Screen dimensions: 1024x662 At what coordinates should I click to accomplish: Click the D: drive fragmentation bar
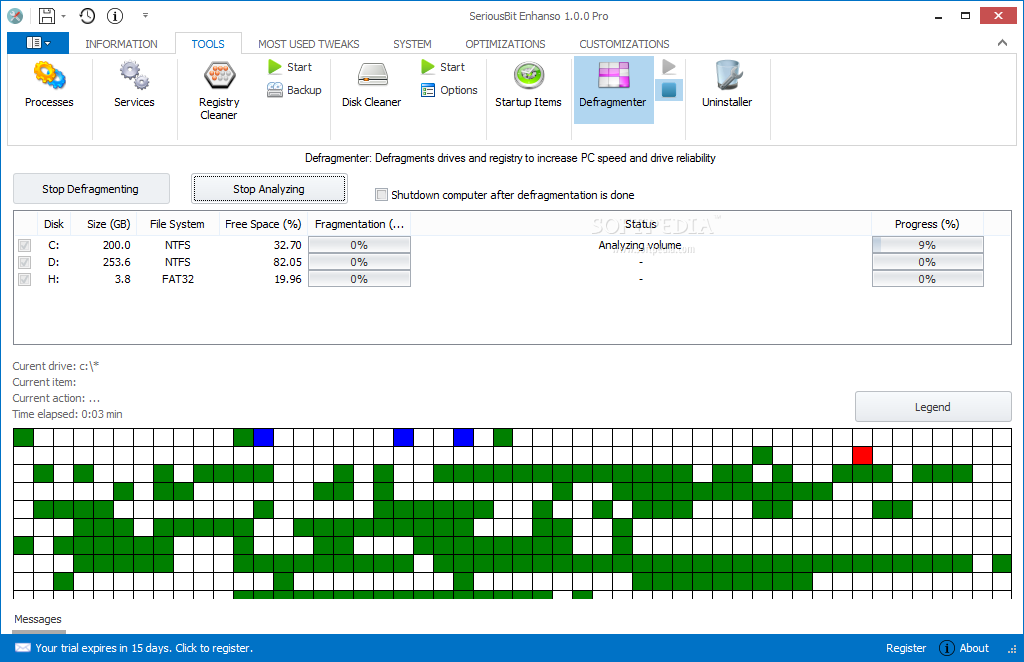[x=359, y=262]
